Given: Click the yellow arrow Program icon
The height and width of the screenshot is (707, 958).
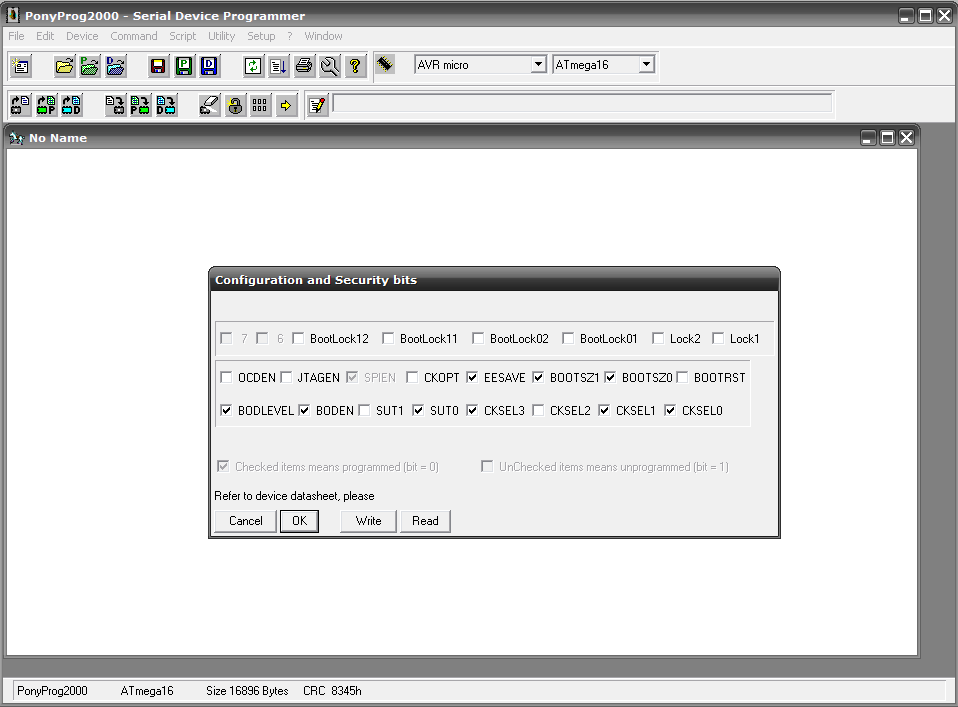Looking at the screenshot, I should [x=286, y=105].
